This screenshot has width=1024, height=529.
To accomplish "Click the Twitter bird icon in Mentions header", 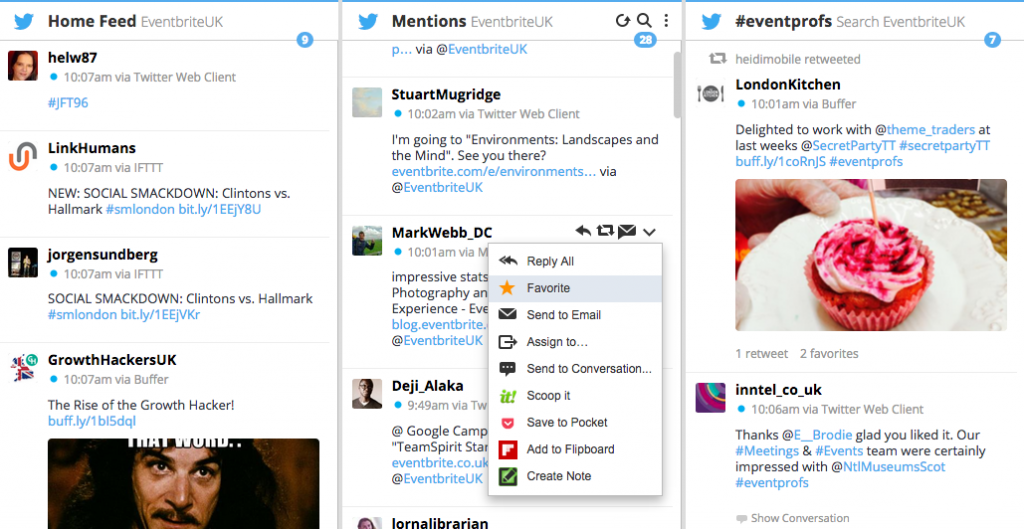I will (368, 22).
